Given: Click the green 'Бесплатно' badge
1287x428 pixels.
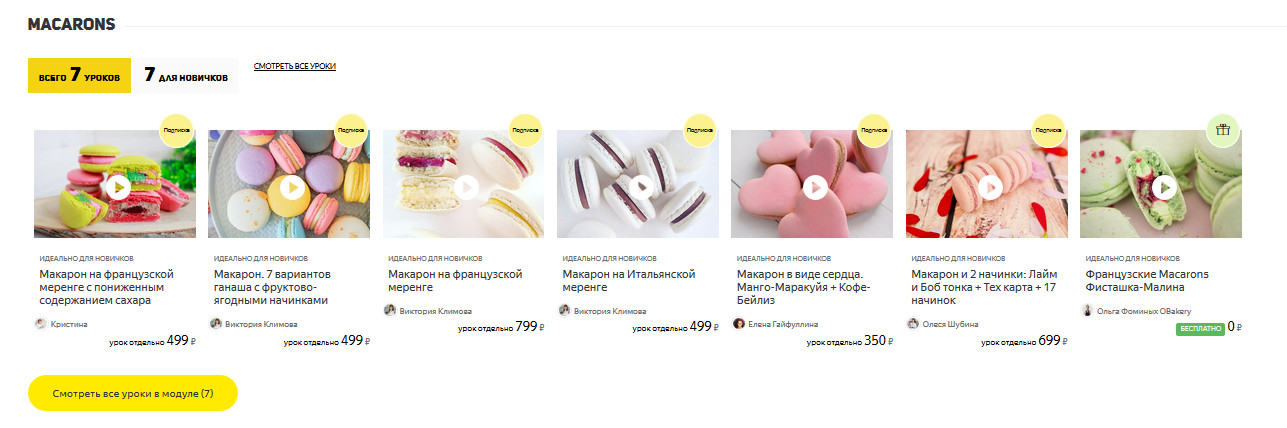Looking at the screenshot, I should click(1200, 328).
